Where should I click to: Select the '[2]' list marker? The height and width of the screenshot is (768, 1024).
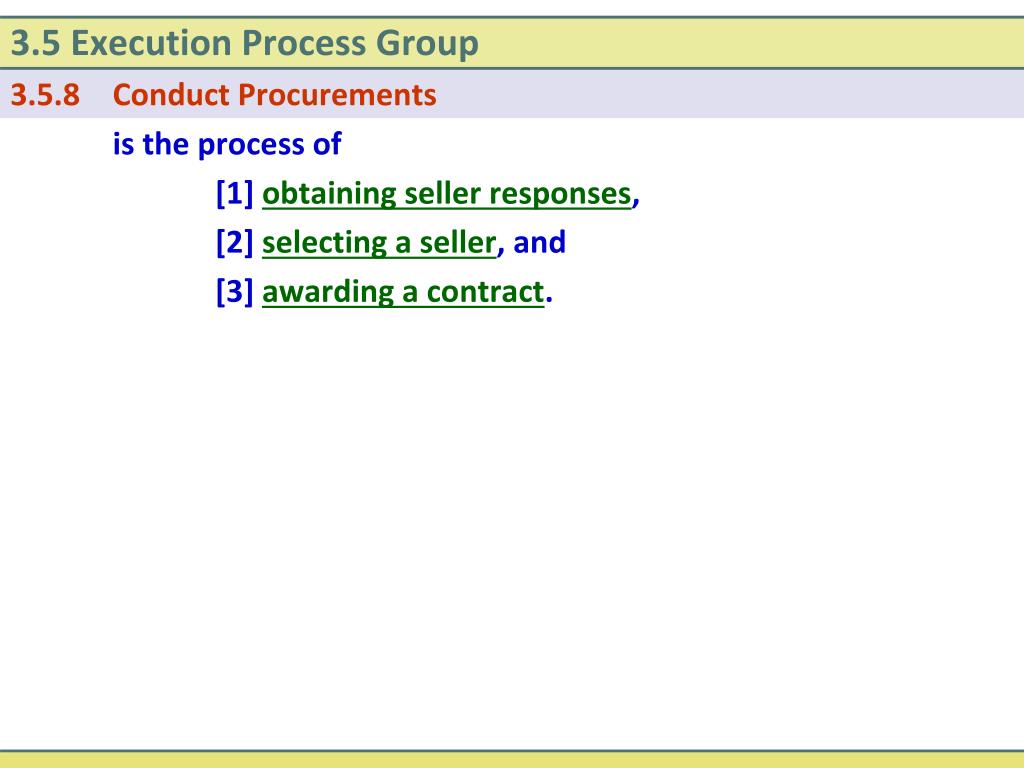coord(234,242)
